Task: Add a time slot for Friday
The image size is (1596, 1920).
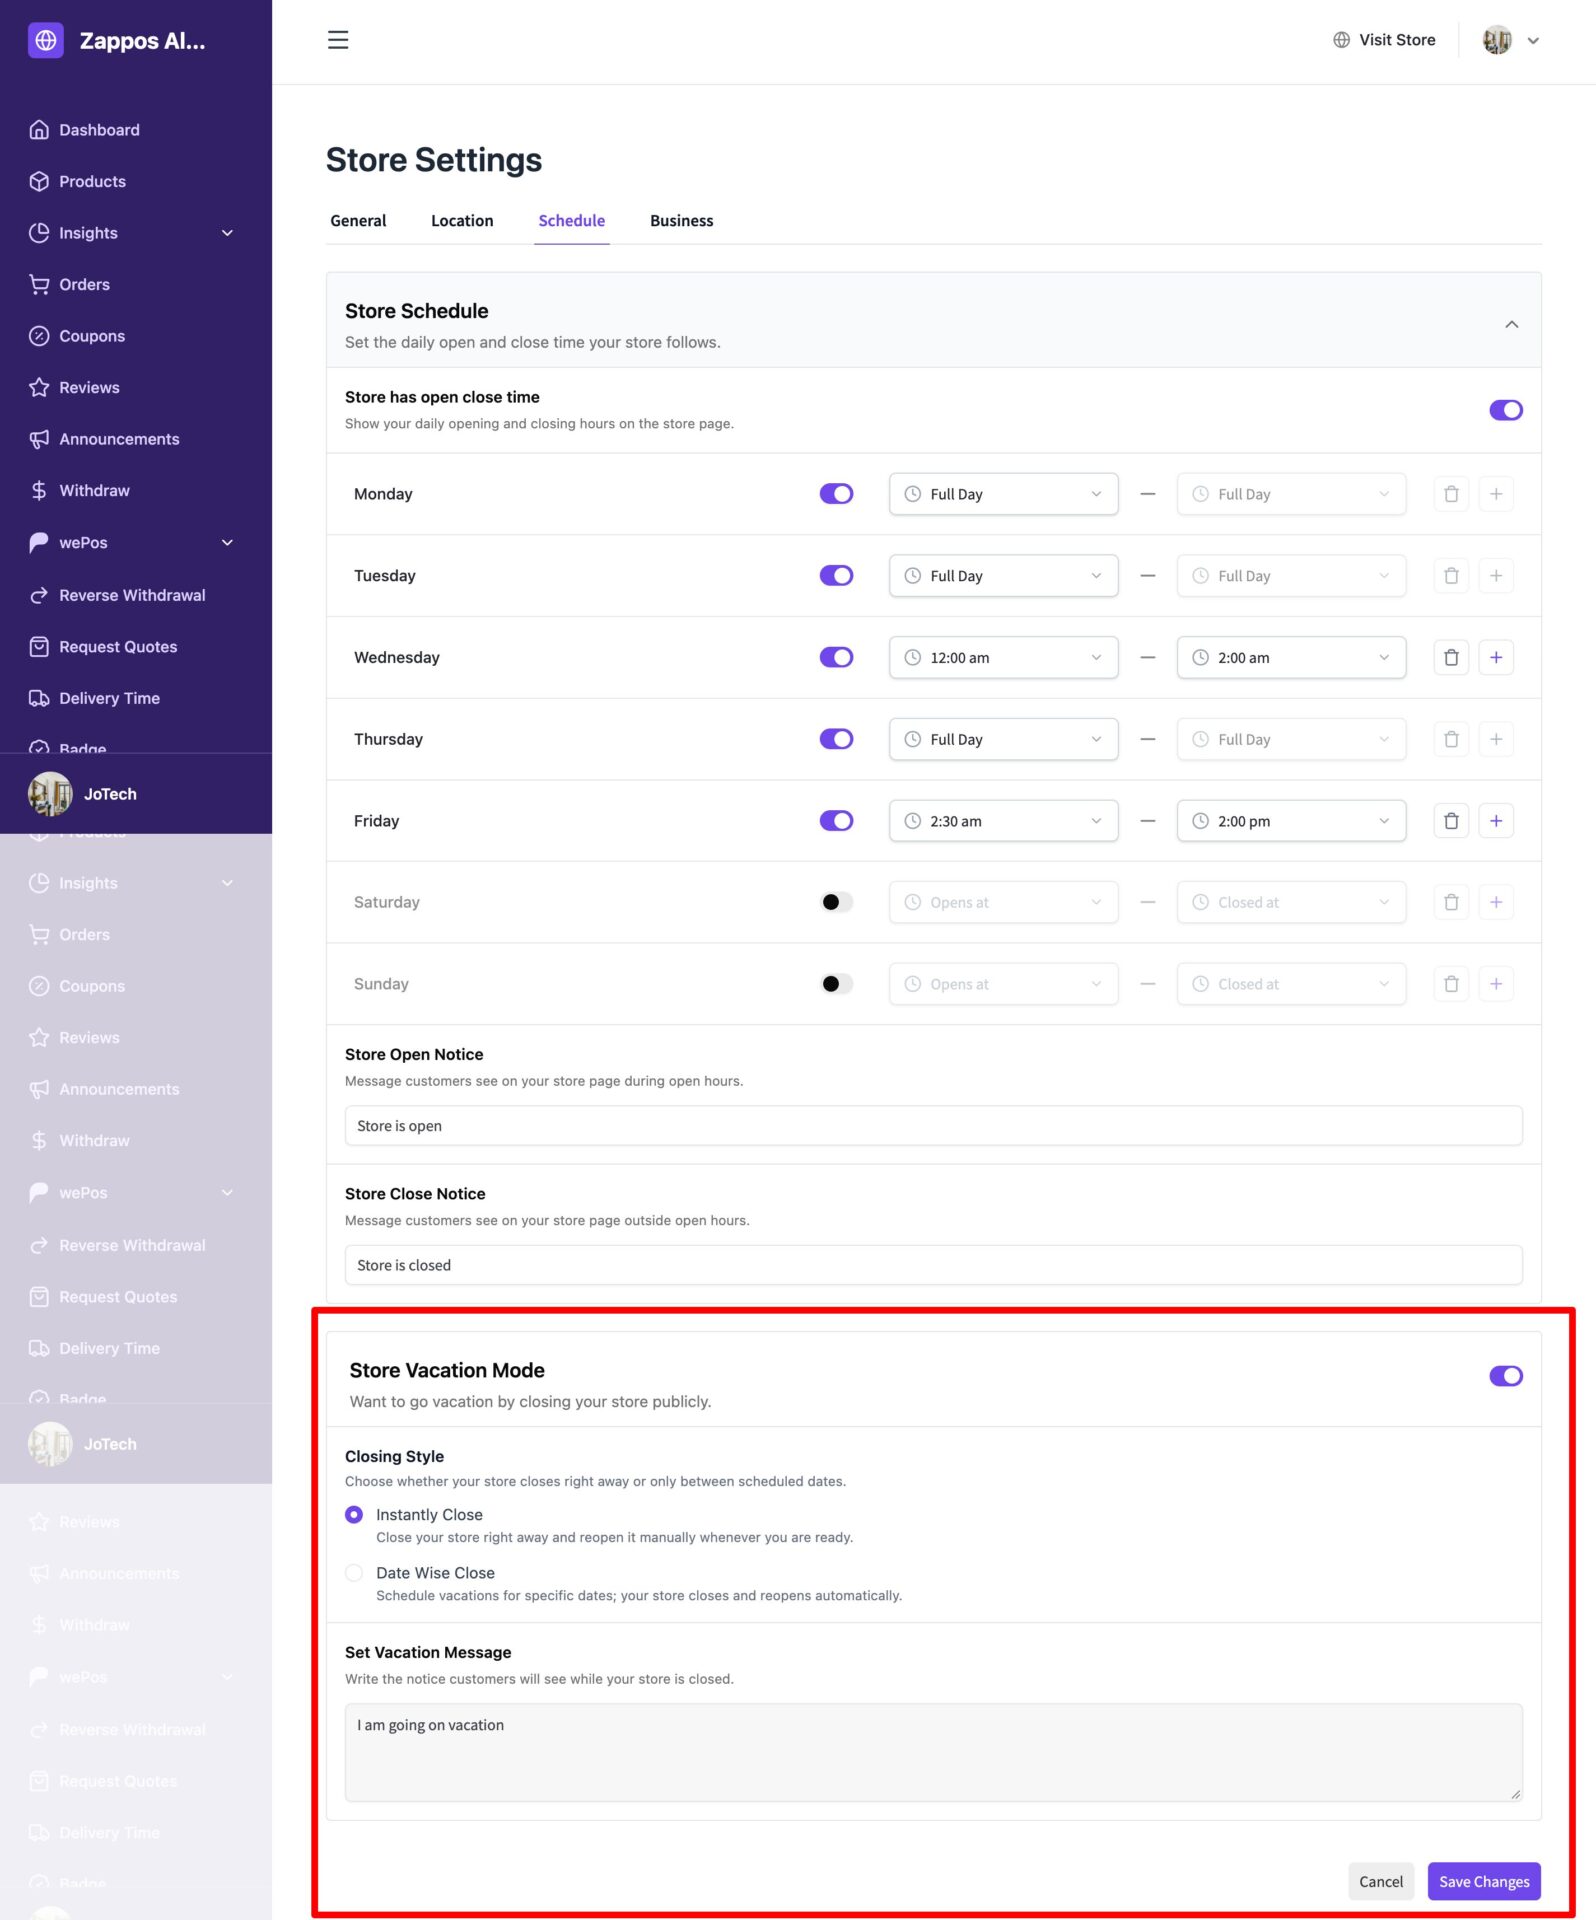Action: pyautogui.click(x=1496, y=821)
